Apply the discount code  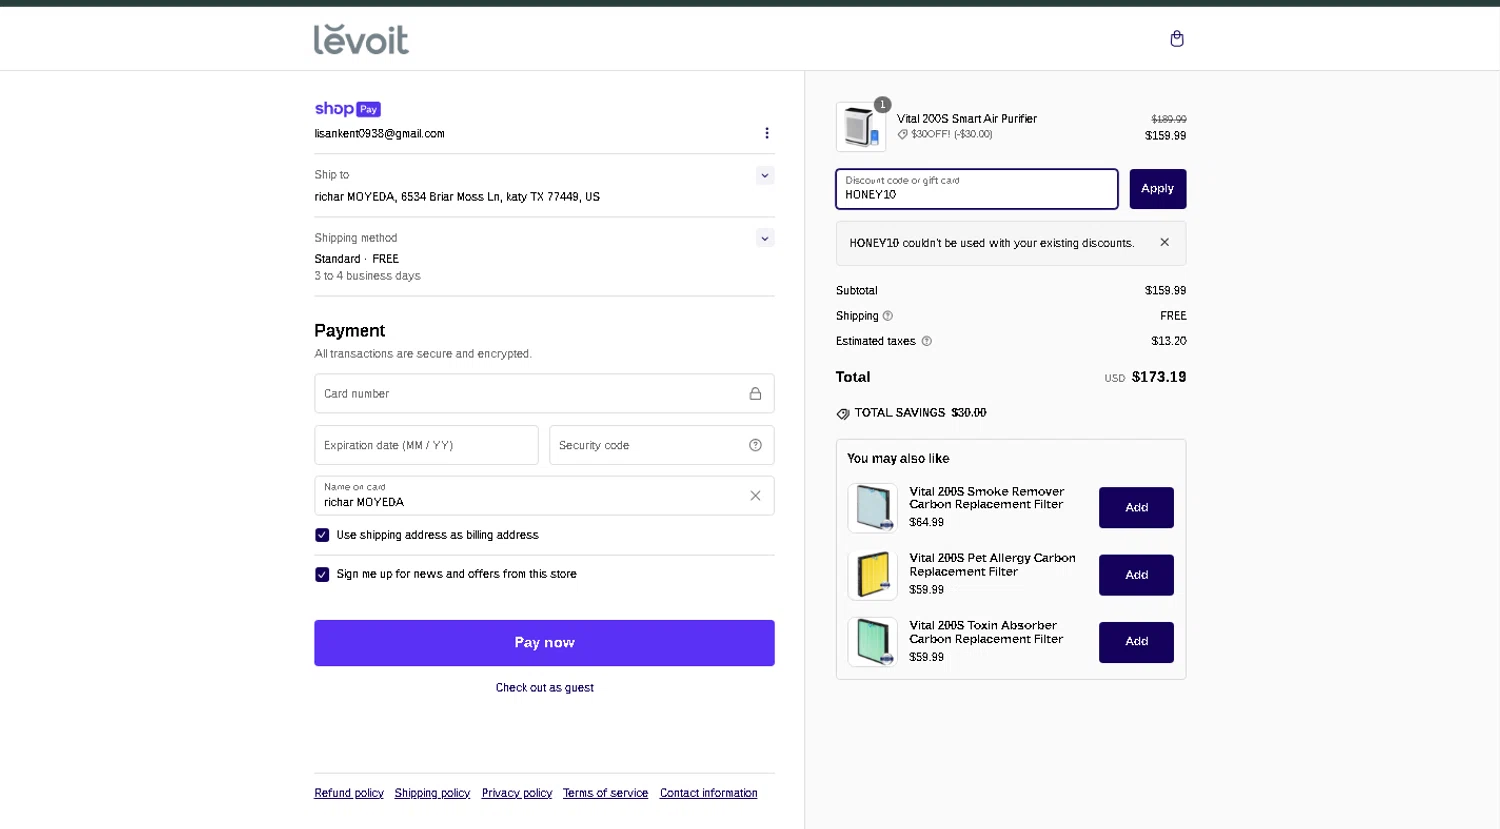(1158, 189)
